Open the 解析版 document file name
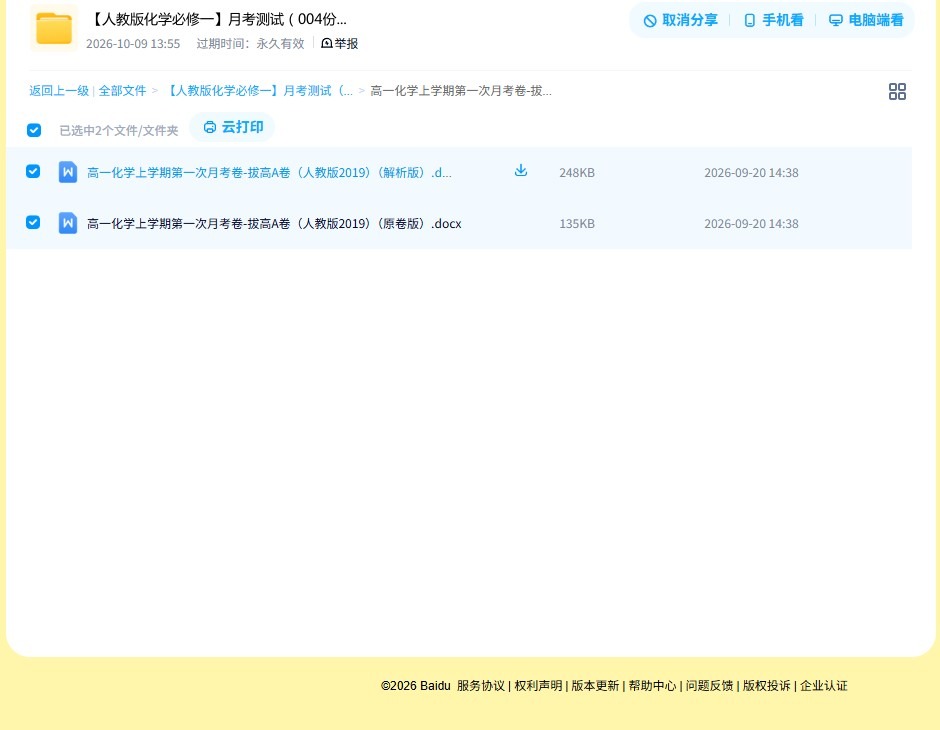The width and height of the screenshot is (940, 730). (269, 173)
